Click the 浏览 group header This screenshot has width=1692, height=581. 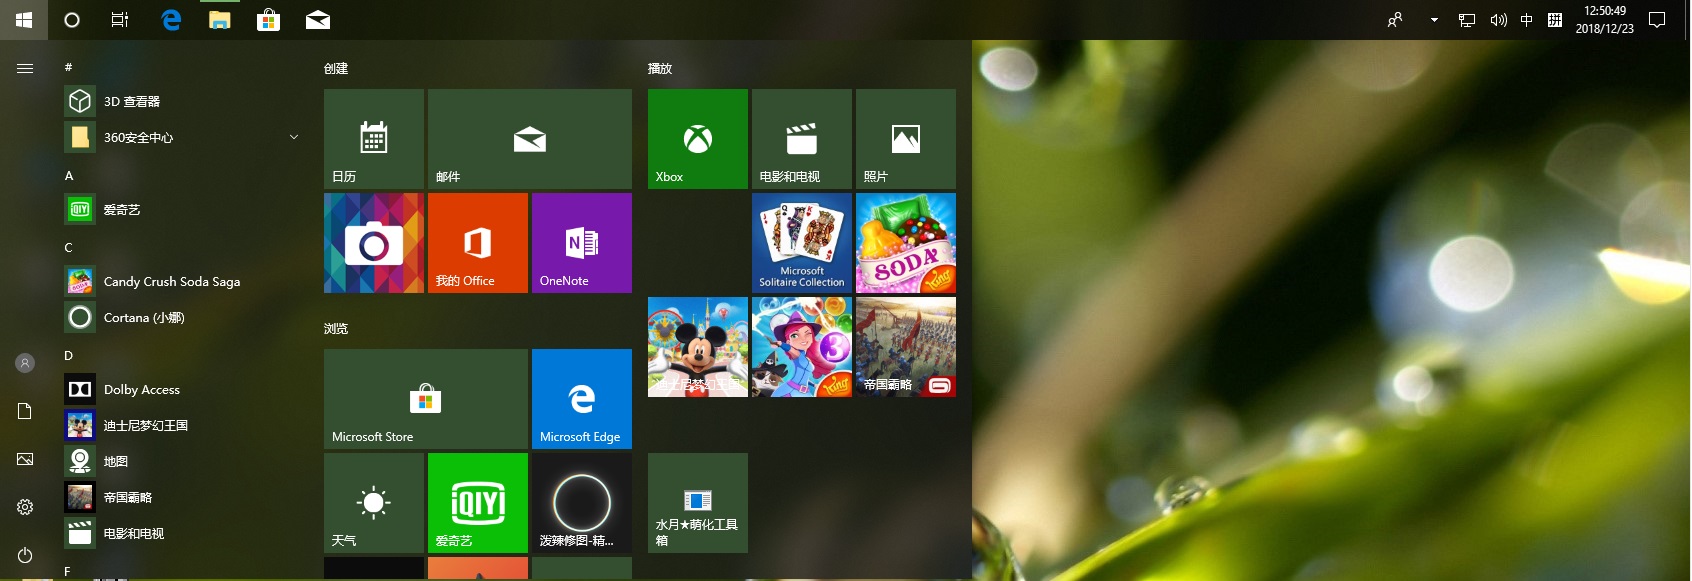336,328
